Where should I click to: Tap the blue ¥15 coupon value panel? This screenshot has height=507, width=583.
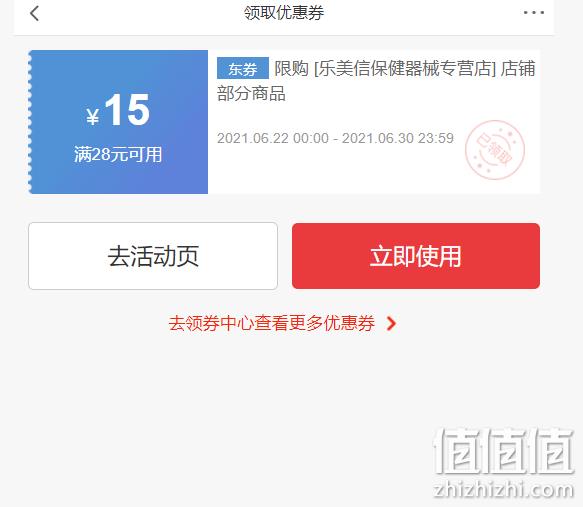point(119,122)
